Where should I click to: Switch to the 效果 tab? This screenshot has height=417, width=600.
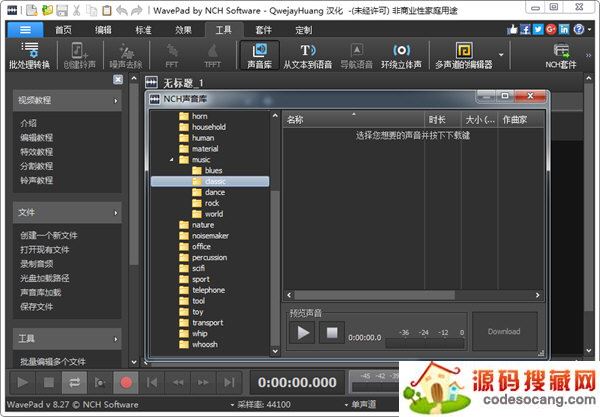click(183, 30)
